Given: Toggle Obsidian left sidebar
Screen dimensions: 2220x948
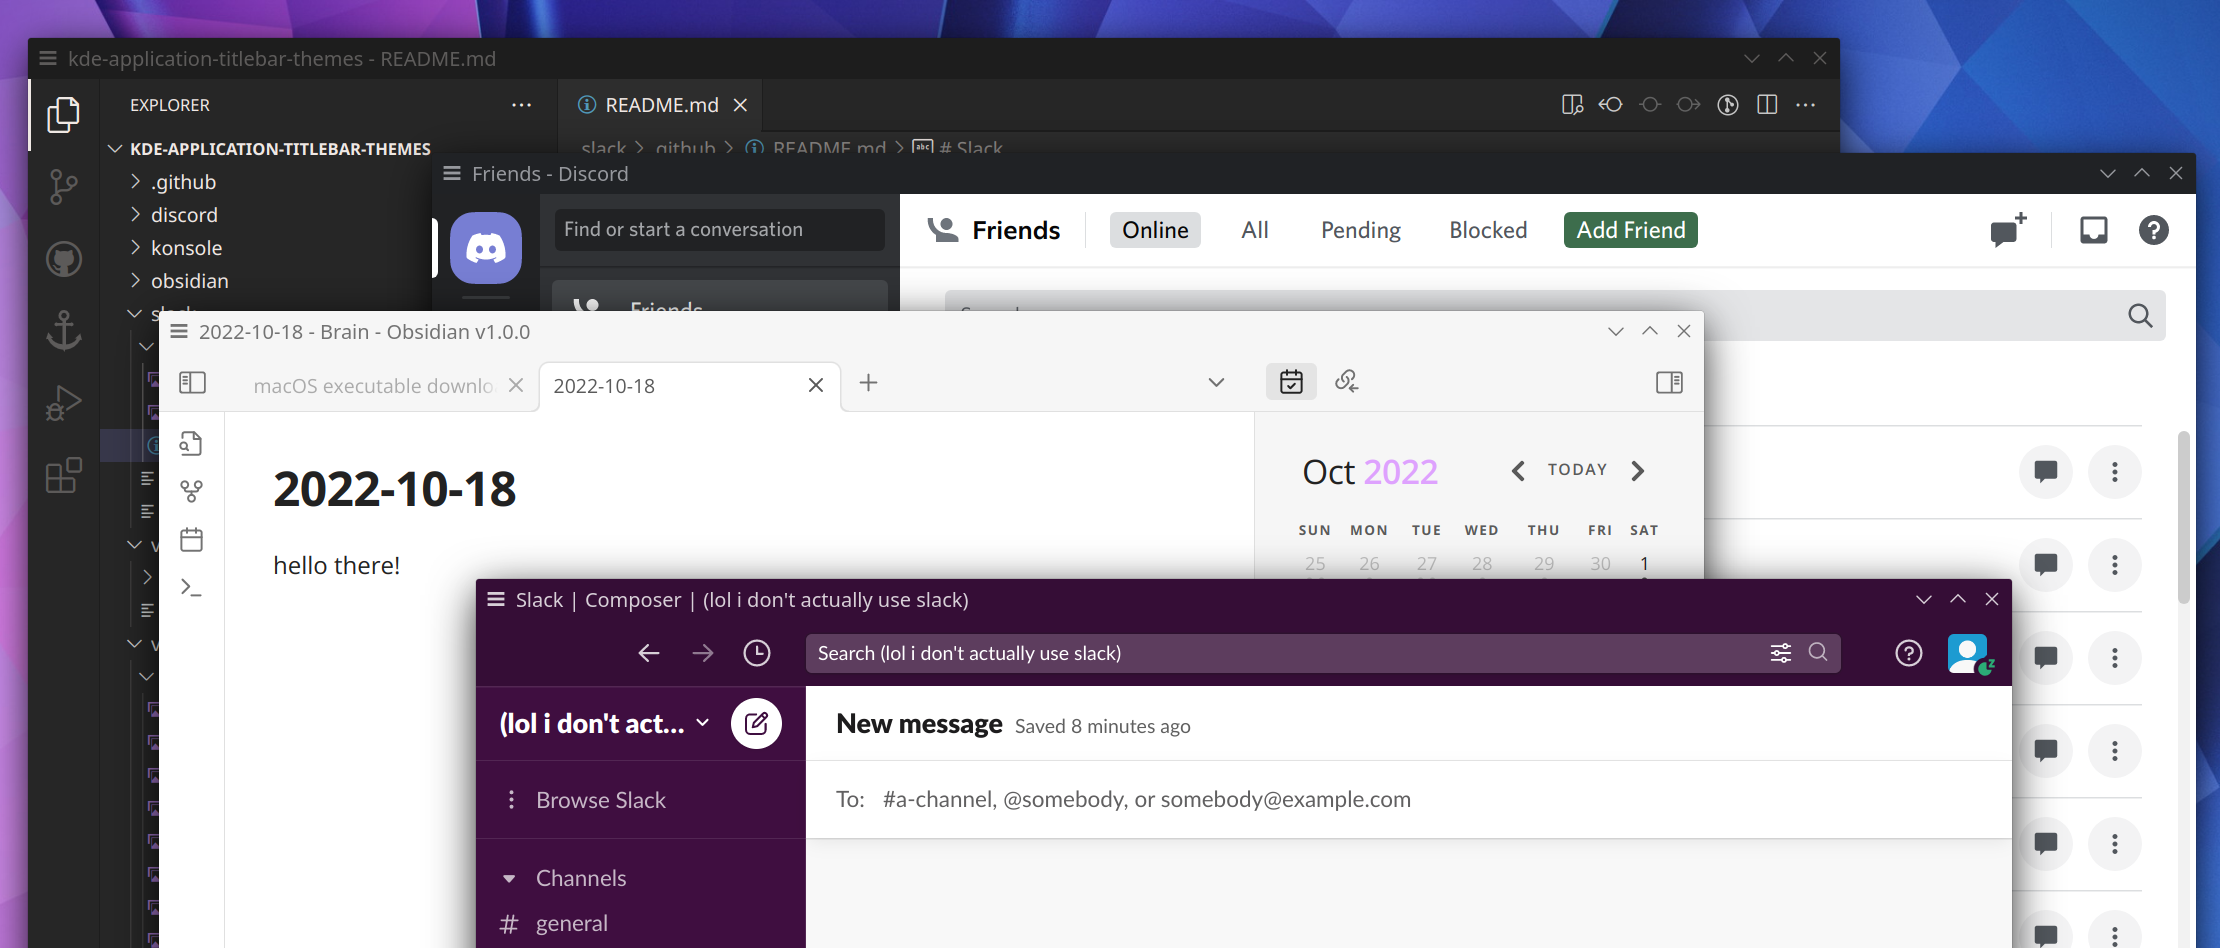Looking at the screenshot, I should coord(192,382).
